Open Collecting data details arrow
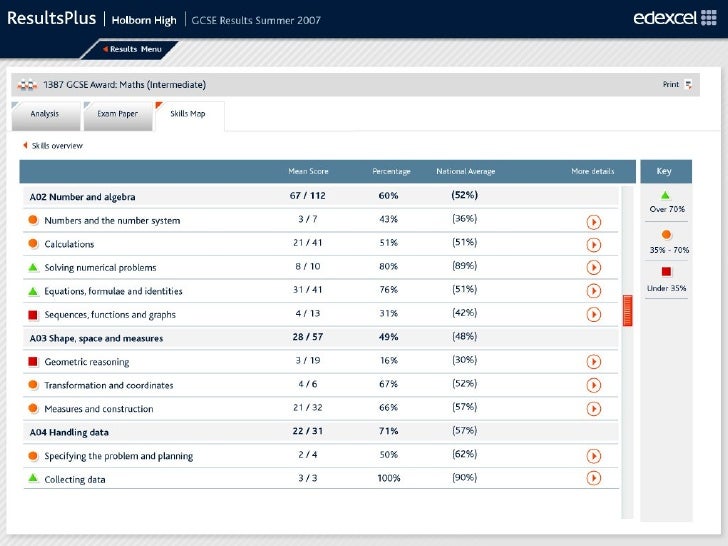Image resolution: width=728 pixels, height=546 pixels. point(593,479)
